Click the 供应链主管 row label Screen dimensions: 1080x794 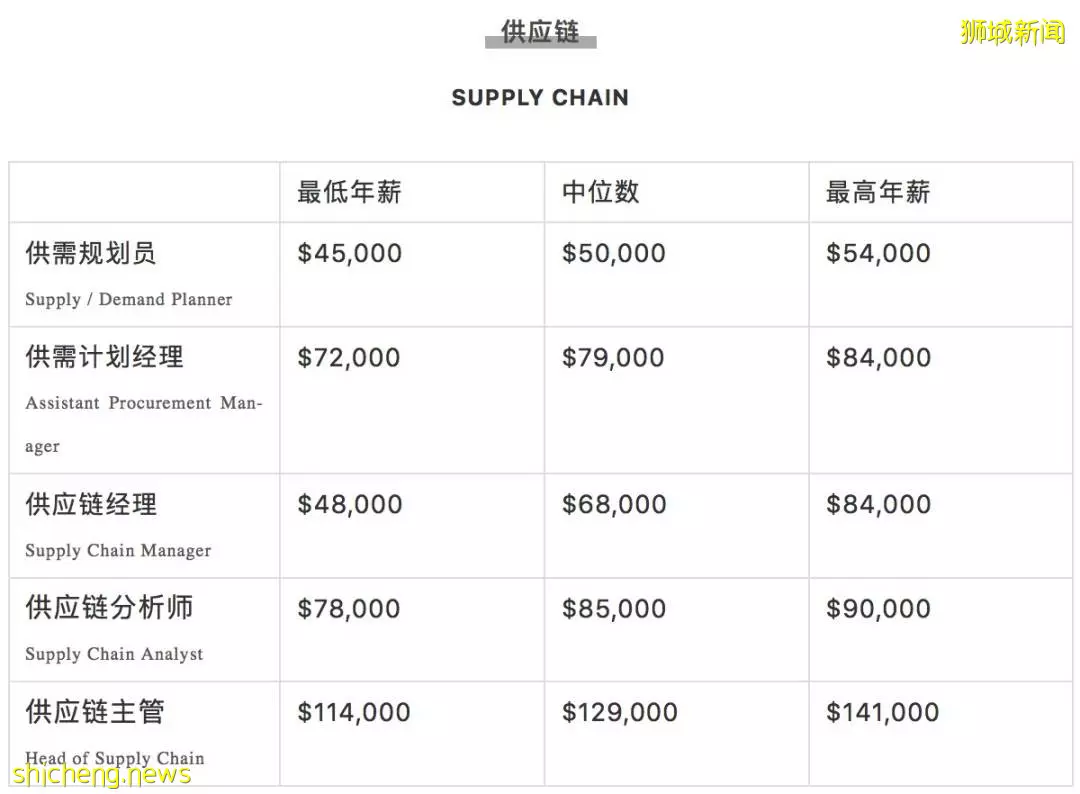[x=95, y=711]
